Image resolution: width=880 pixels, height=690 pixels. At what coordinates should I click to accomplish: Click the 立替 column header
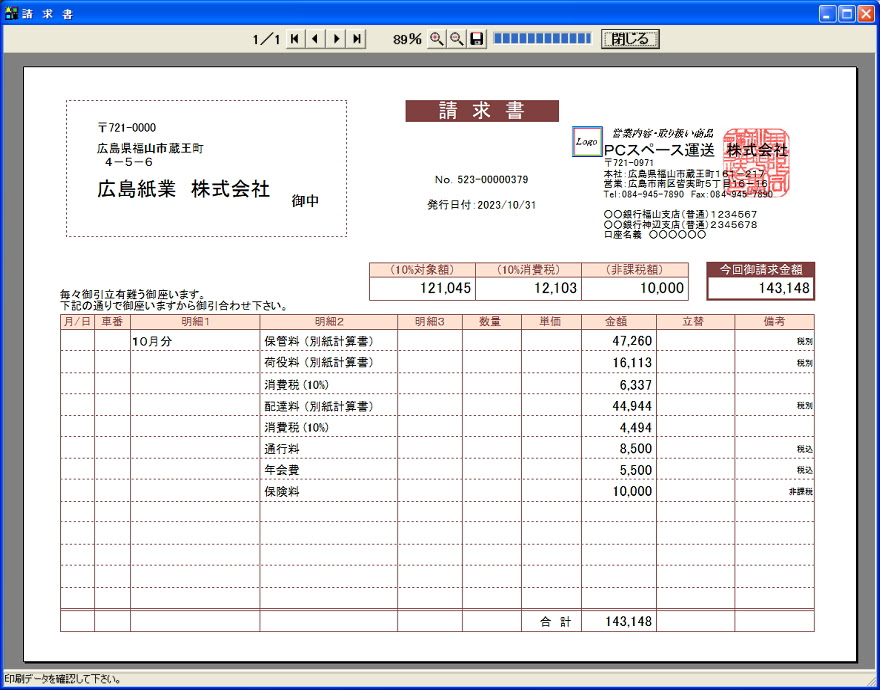695,322
